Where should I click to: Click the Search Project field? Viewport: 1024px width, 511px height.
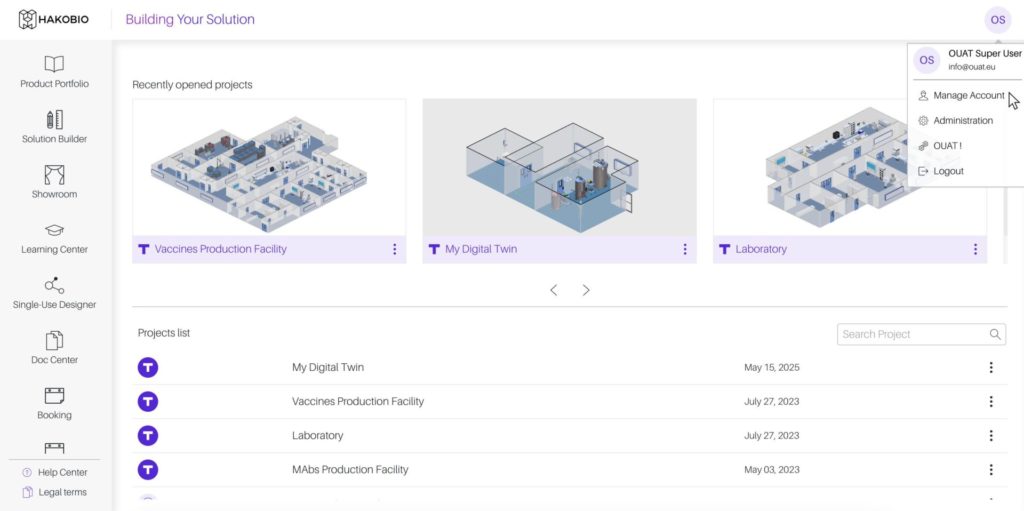pyautogui.click(x=913, y=334)
